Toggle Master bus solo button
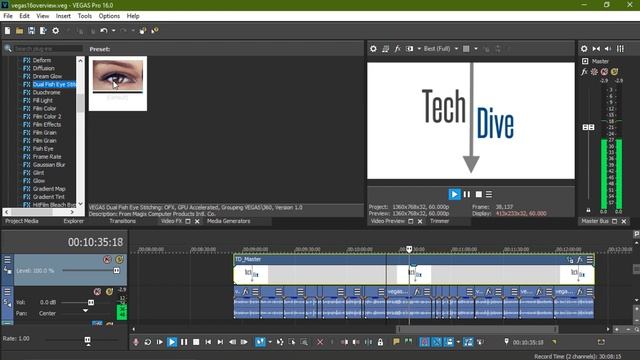Screen dimensions: 640x360 click(615, 72)
